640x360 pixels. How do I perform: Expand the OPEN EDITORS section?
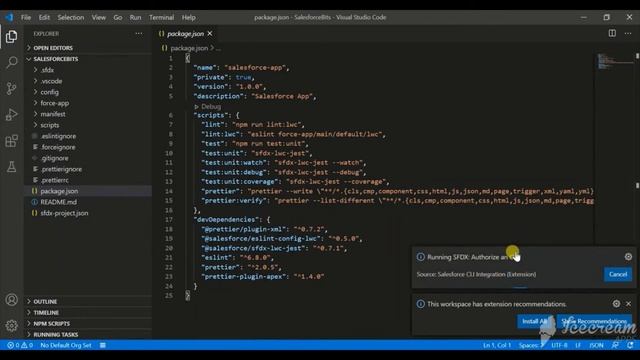click(x=53, y=48)
